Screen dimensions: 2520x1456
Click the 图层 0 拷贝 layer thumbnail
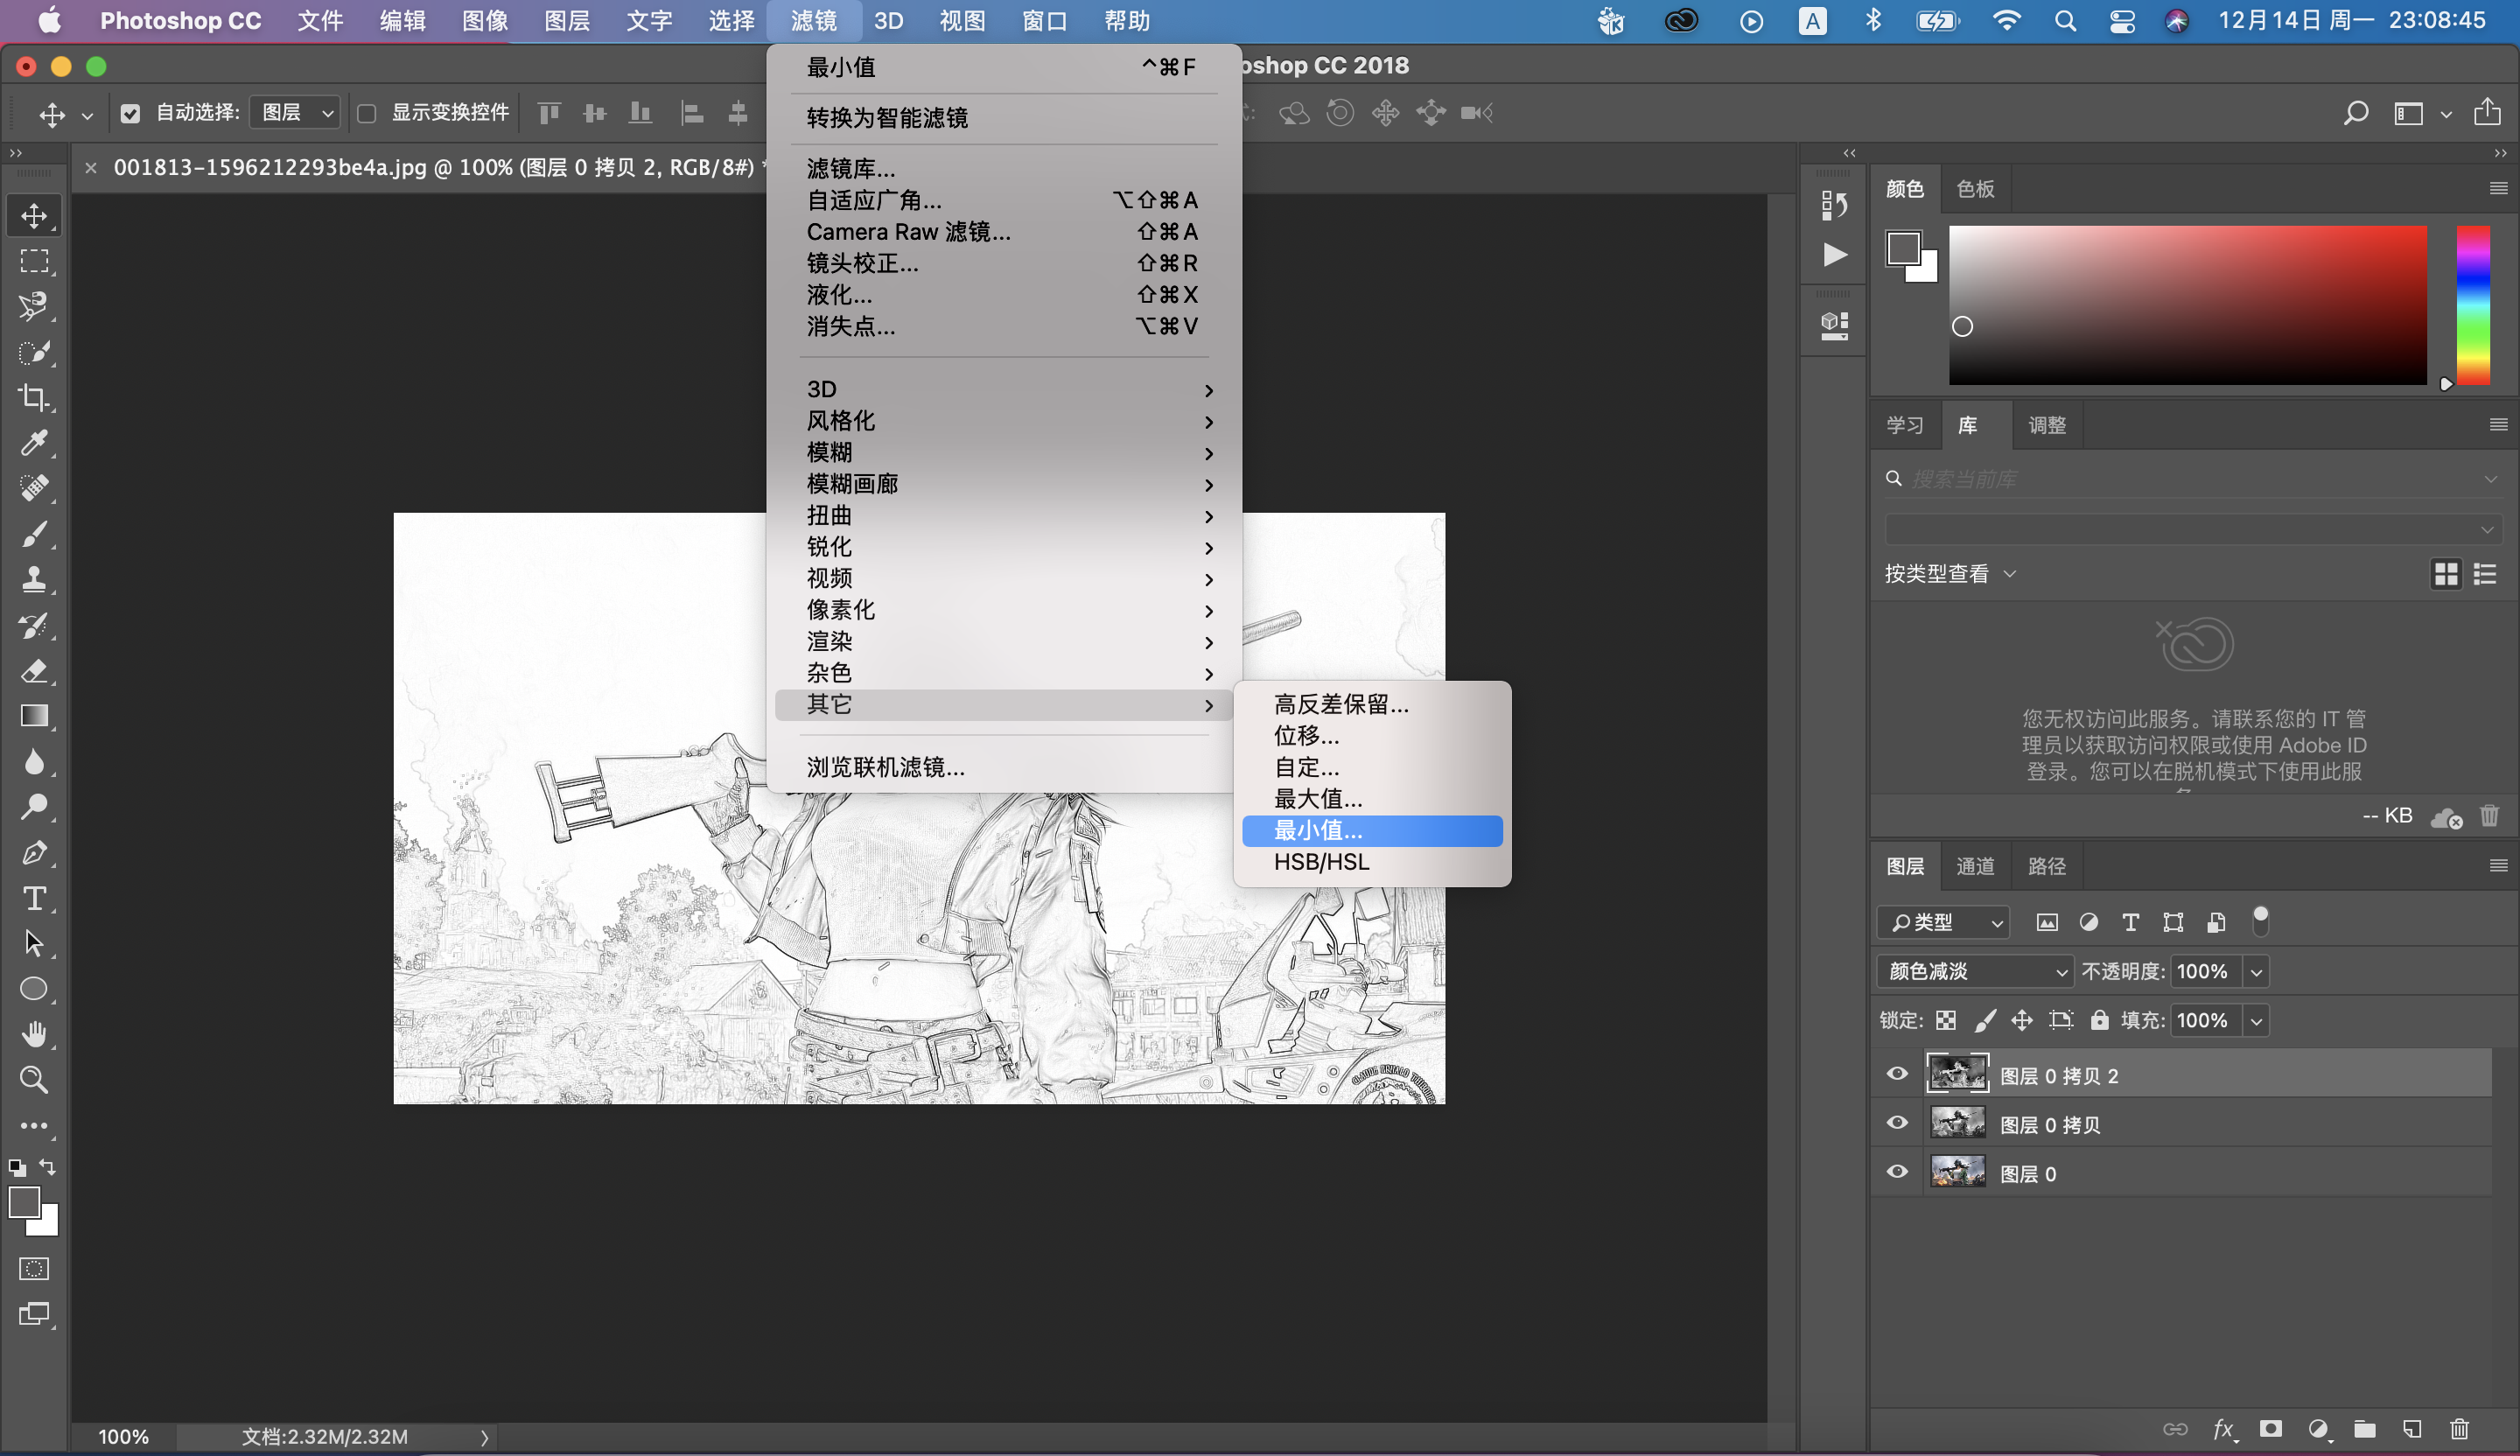[x=1957, y=1123]
